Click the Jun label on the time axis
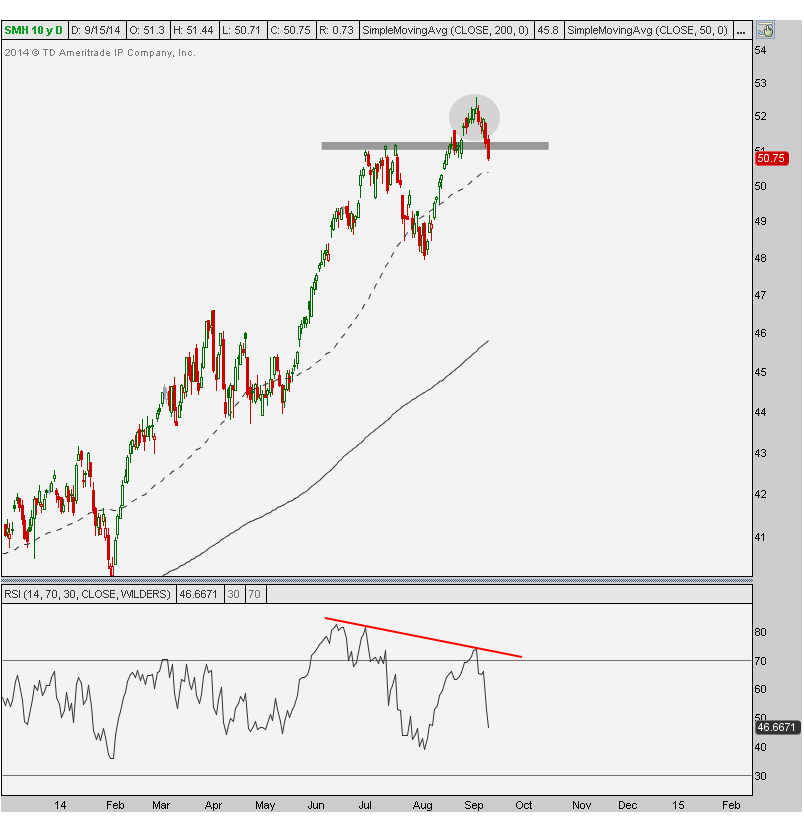 (x=316, y=805)
